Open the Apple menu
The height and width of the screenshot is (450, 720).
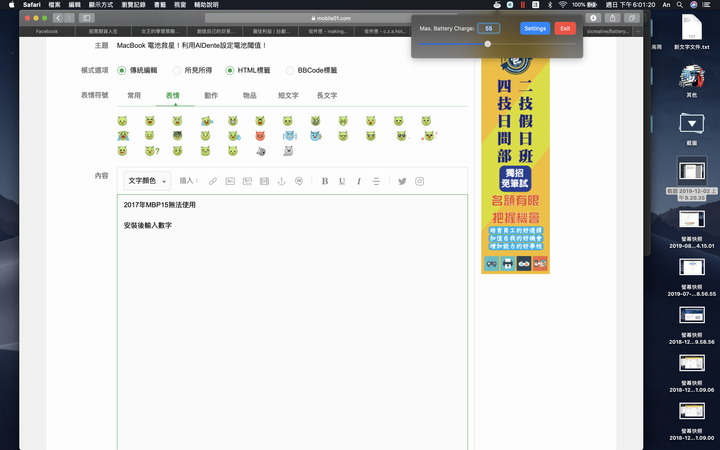coord(11,5)
